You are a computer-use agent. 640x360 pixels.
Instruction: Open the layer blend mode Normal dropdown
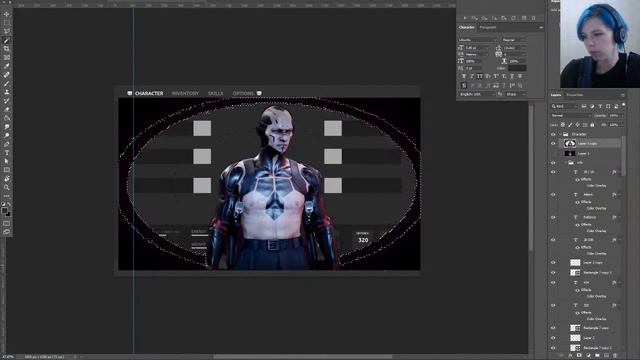click(x=570, y=116)
